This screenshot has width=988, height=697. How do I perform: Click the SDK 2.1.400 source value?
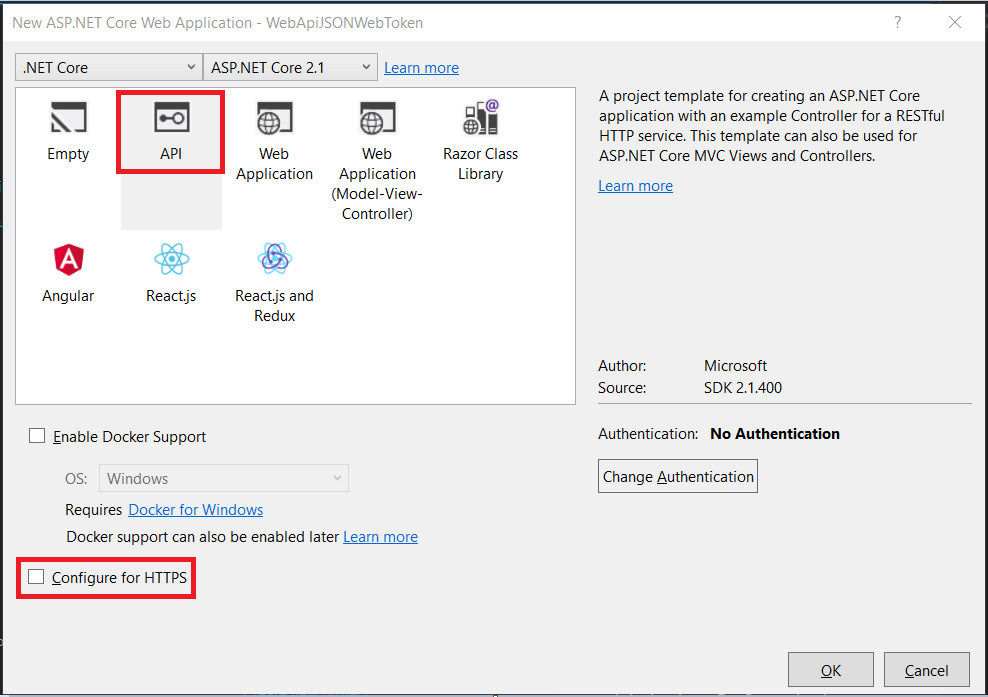(743, 388)
